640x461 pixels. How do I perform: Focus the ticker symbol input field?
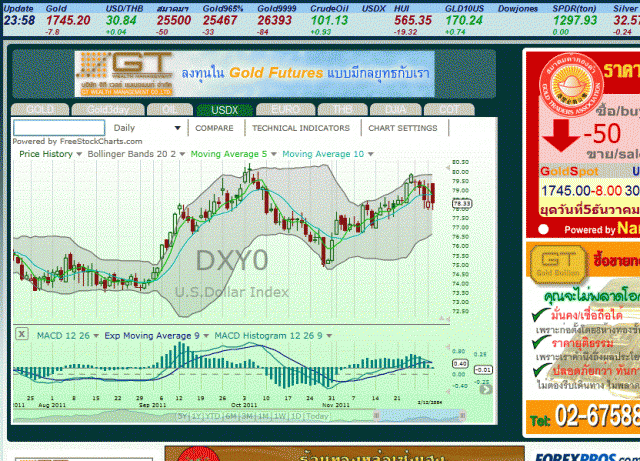(59, 128)
